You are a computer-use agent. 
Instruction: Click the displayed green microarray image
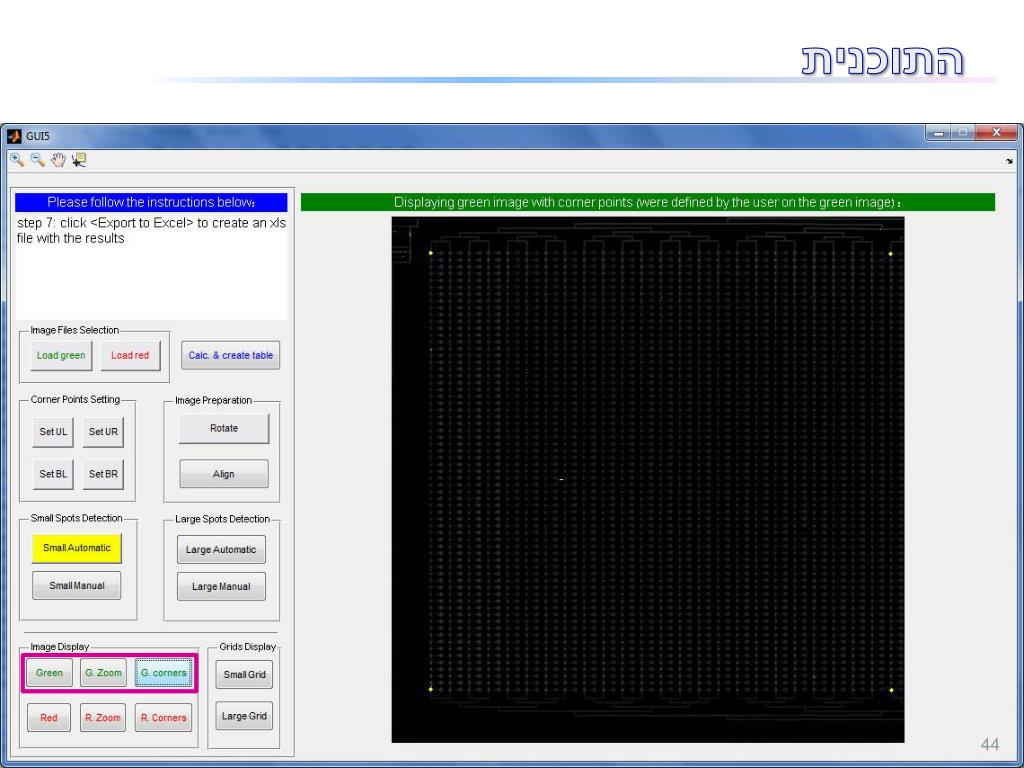(x=648, y=480)
